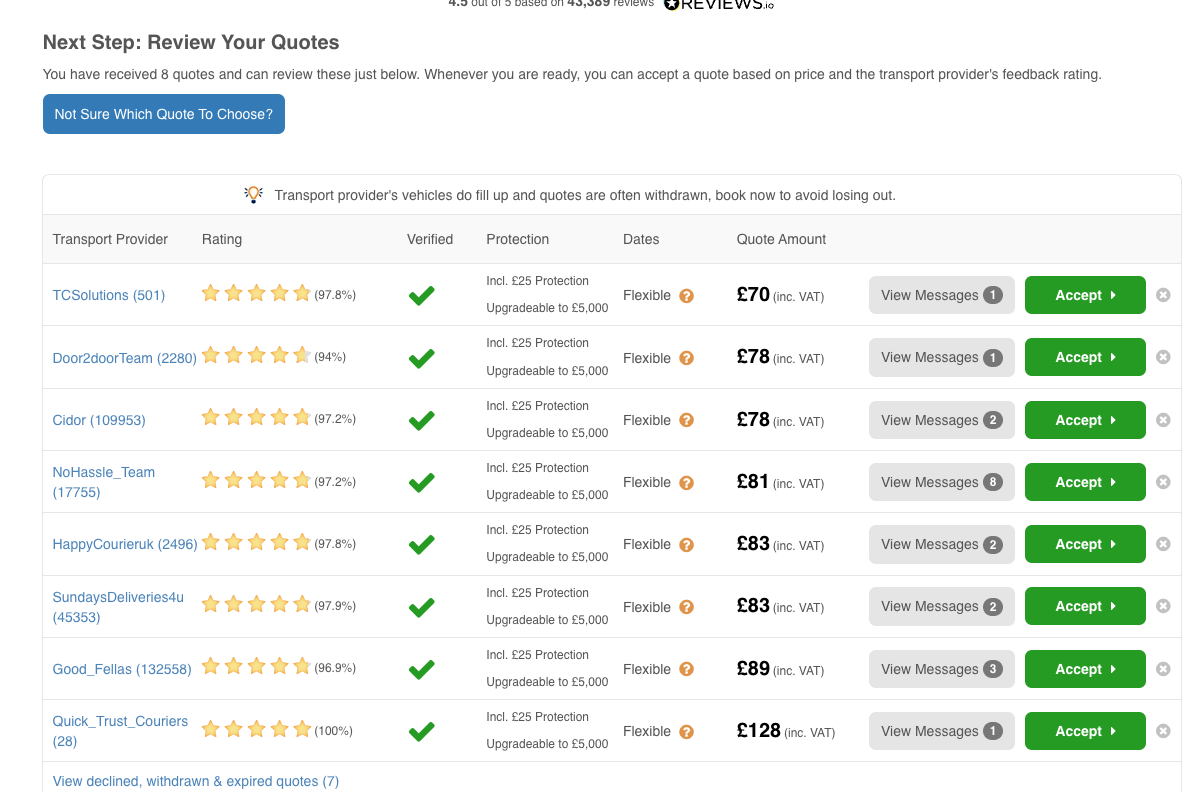
Task: Click the help icon beside TCSolutions Flexible dates
Action: 687,296
